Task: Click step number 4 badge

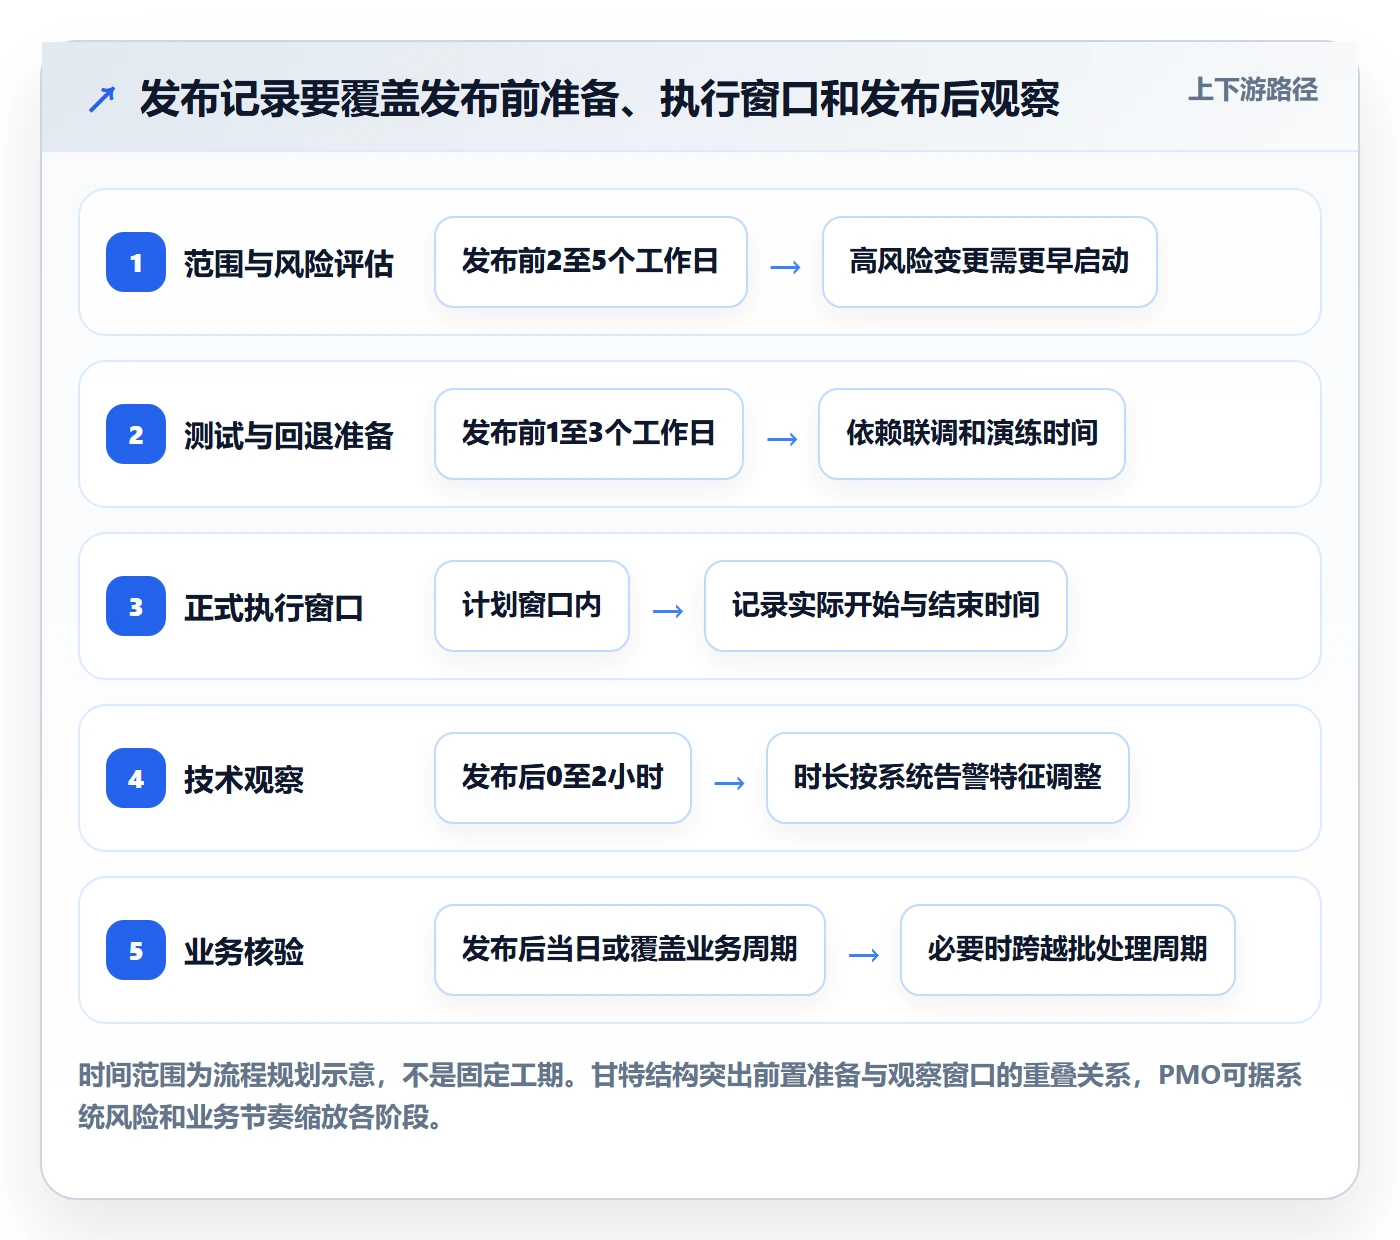Action: pyautogui.click(x=136, y=778)
